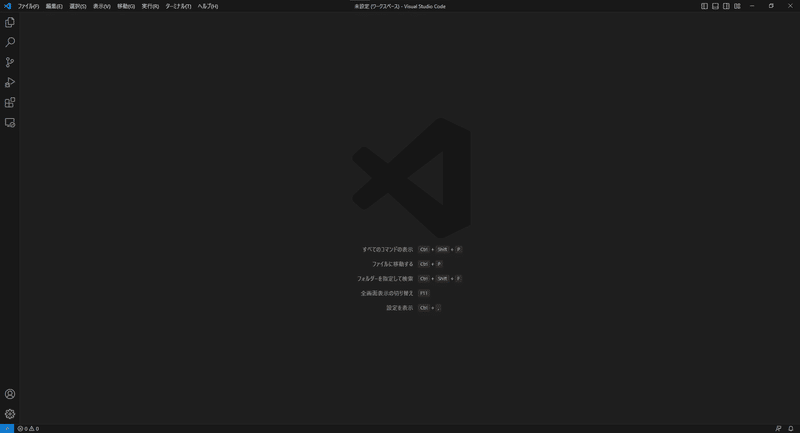Open the Source Control view

coord(10,62)
